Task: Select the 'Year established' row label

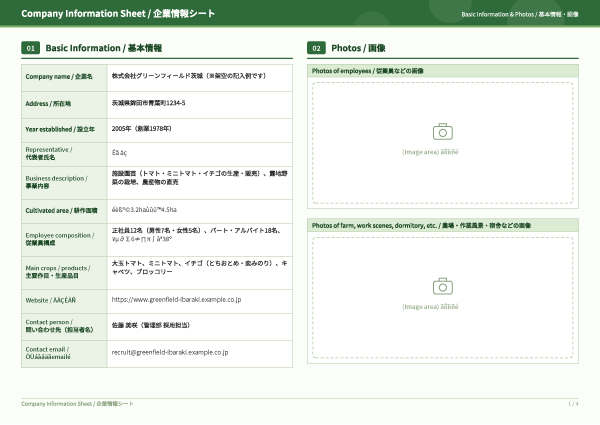Action: coord(60,129)
